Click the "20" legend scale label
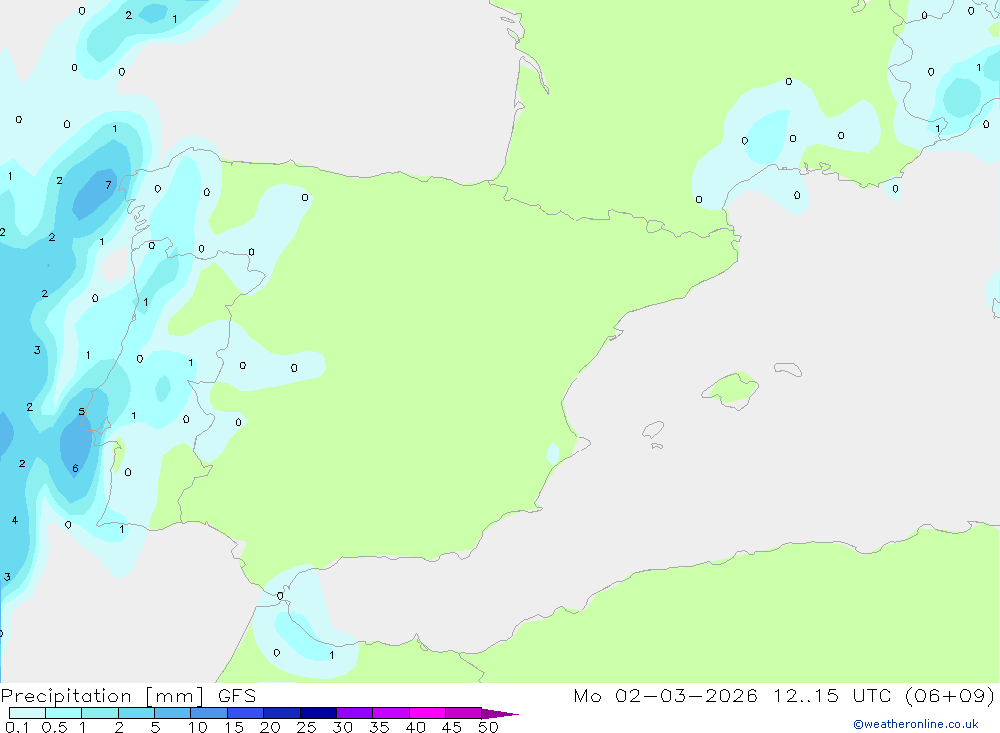 (270, 727)
